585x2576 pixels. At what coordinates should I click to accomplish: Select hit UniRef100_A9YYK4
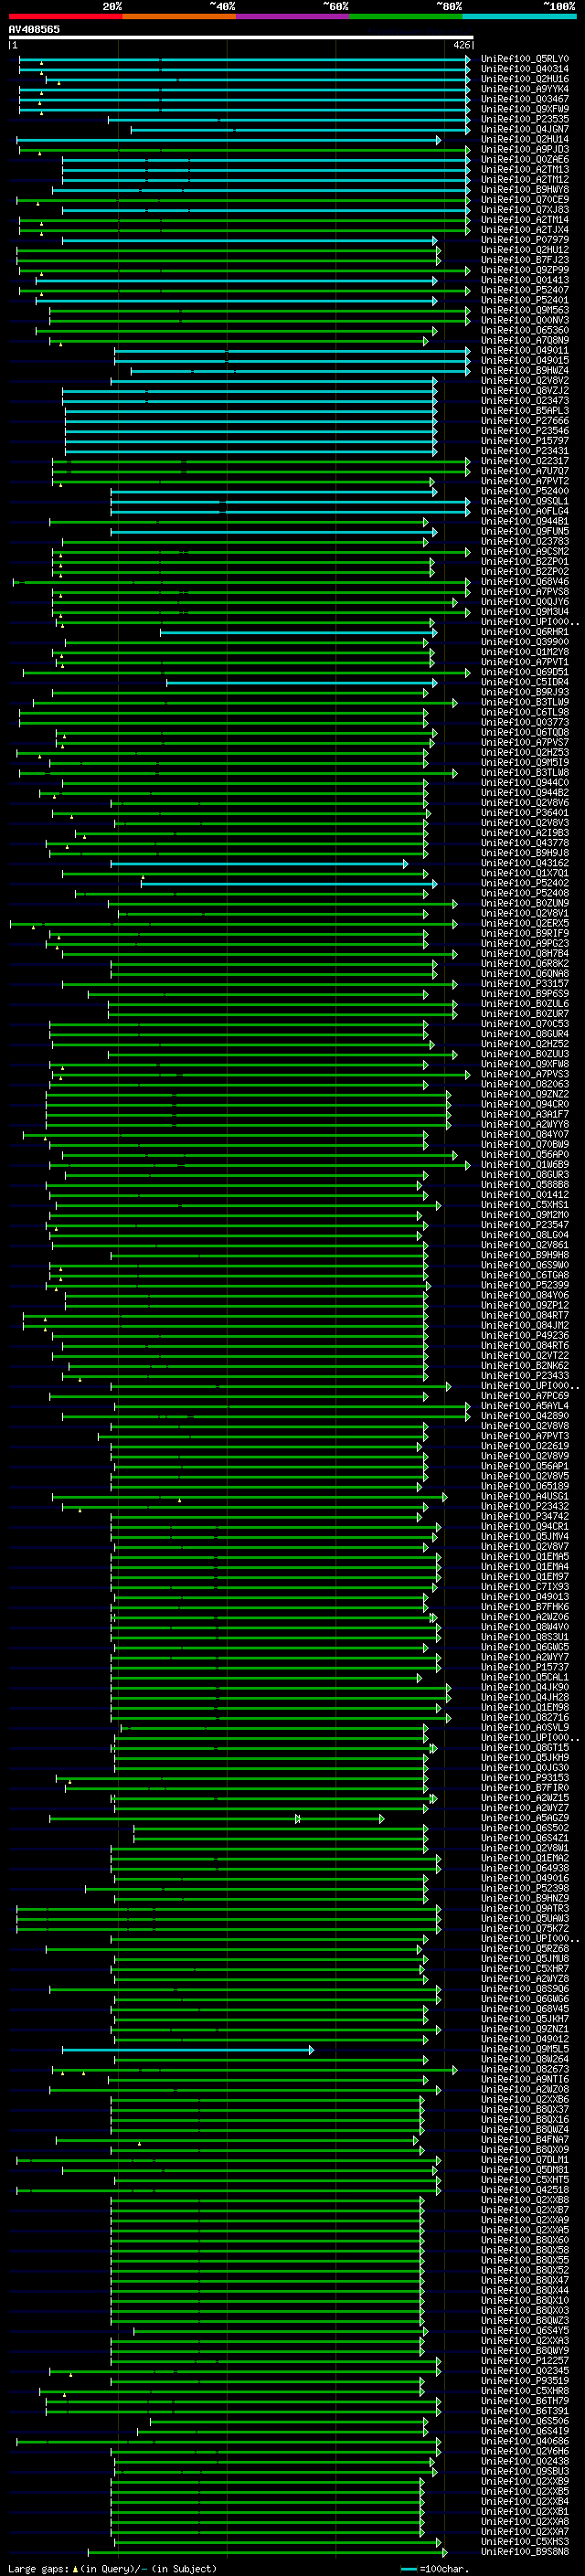coord(524,89)
